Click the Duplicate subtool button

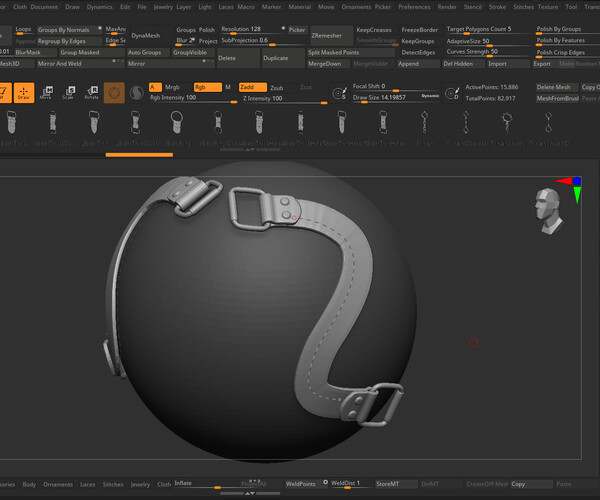point(283,58)
